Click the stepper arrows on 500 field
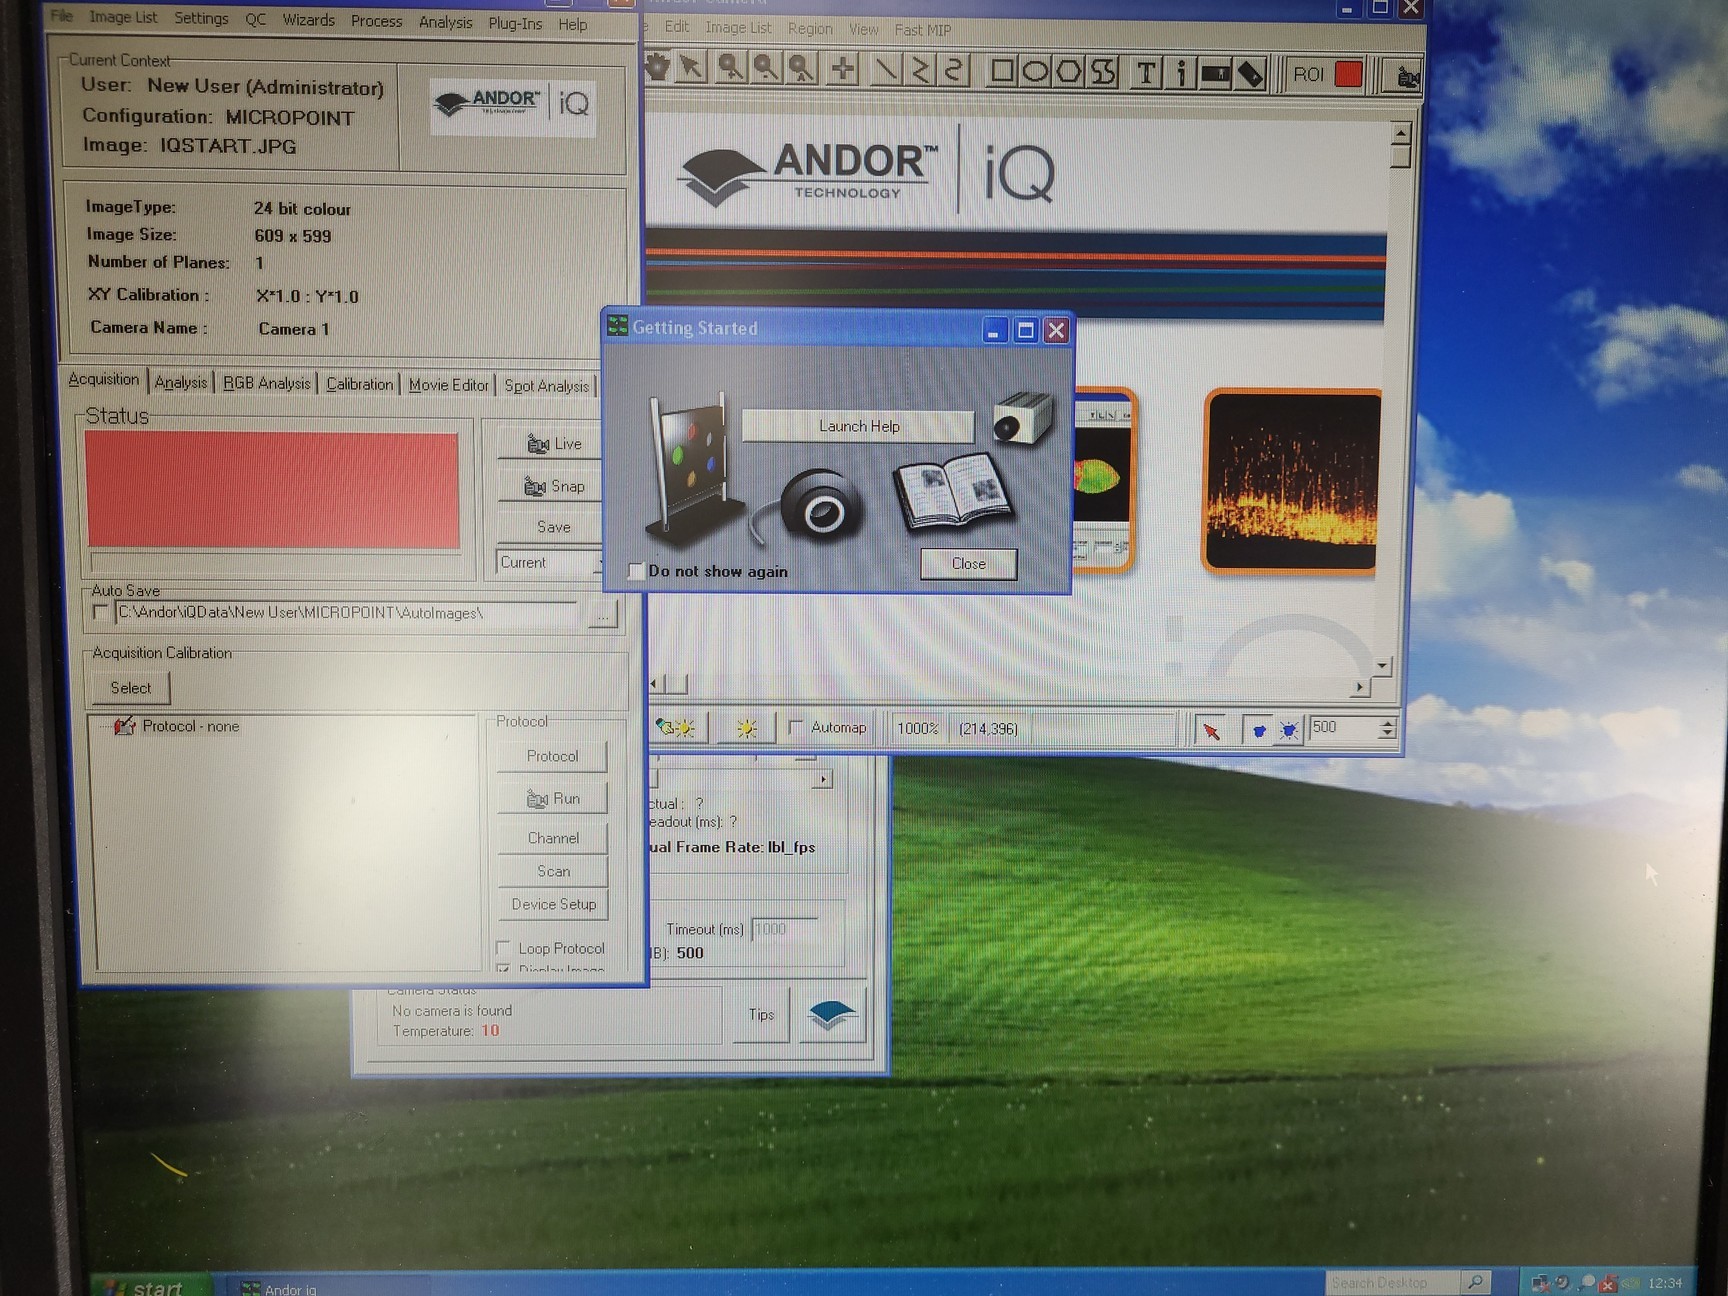 pyautogui.click(x=1386, y=728)
